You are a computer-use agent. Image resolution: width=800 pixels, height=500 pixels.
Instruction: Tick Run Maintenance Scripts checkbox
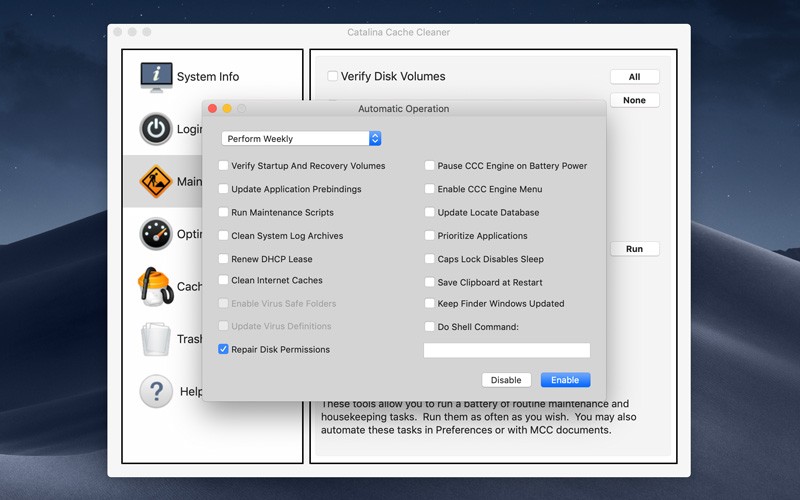point(223,212)
